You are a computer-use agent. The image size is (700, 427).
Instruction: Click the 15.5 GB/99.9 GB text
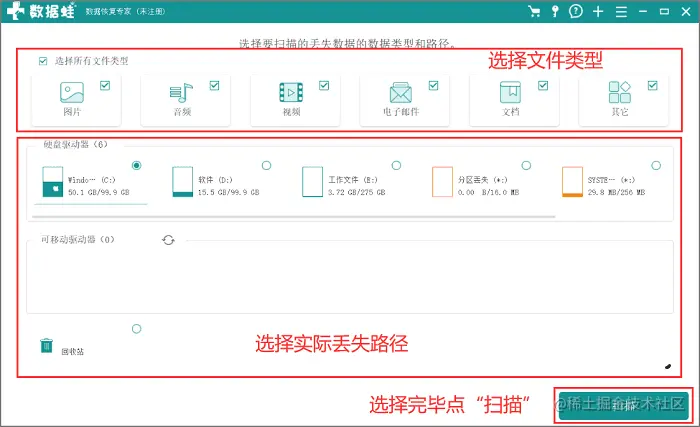click(229, 192)
